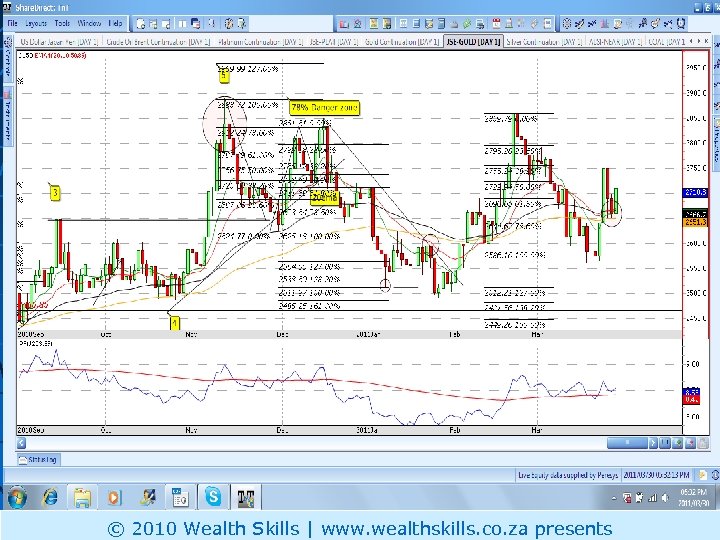
Task: Switch to Gold Continuation [DAY 1] tab
Action: click(402, 42)
